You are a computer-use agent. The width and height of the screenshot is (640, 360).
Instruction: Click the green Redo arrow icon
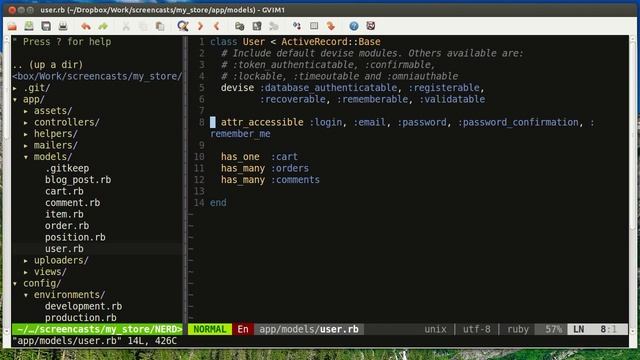103,26
